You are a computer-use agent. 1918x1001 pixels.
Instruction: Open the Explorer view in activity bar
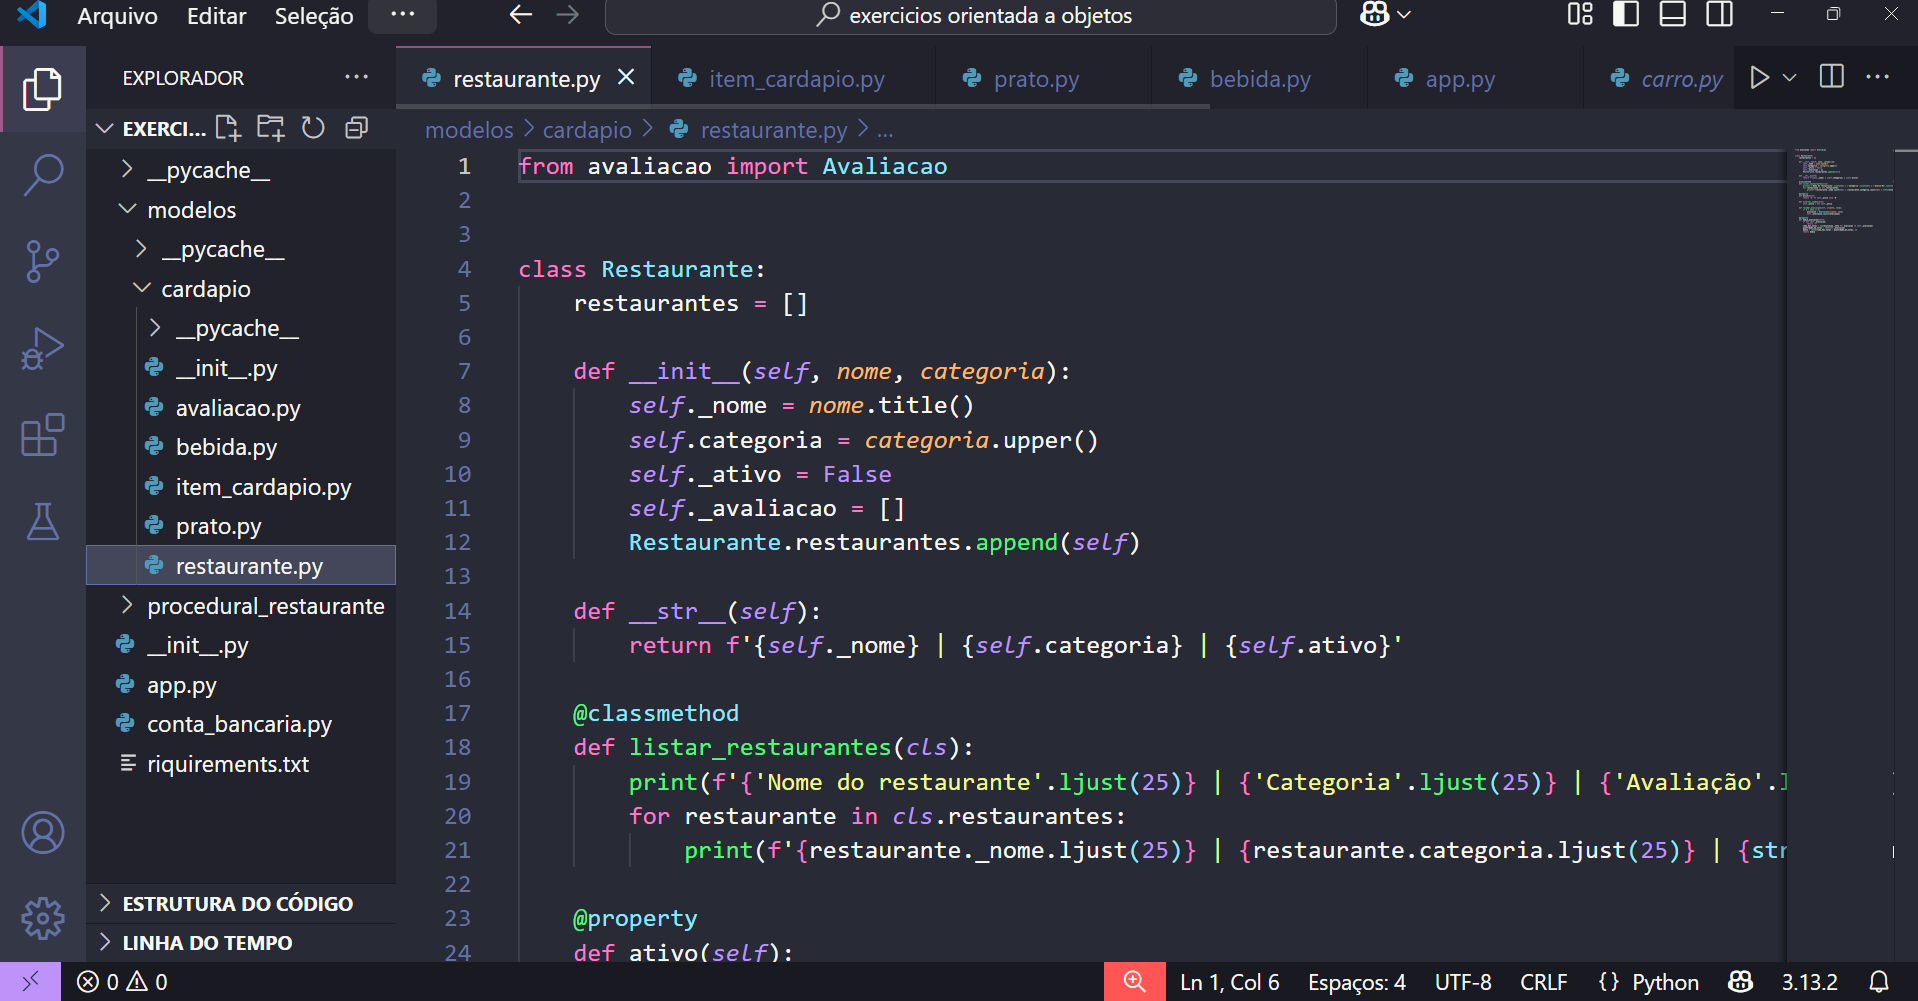(x=42, y=89)
